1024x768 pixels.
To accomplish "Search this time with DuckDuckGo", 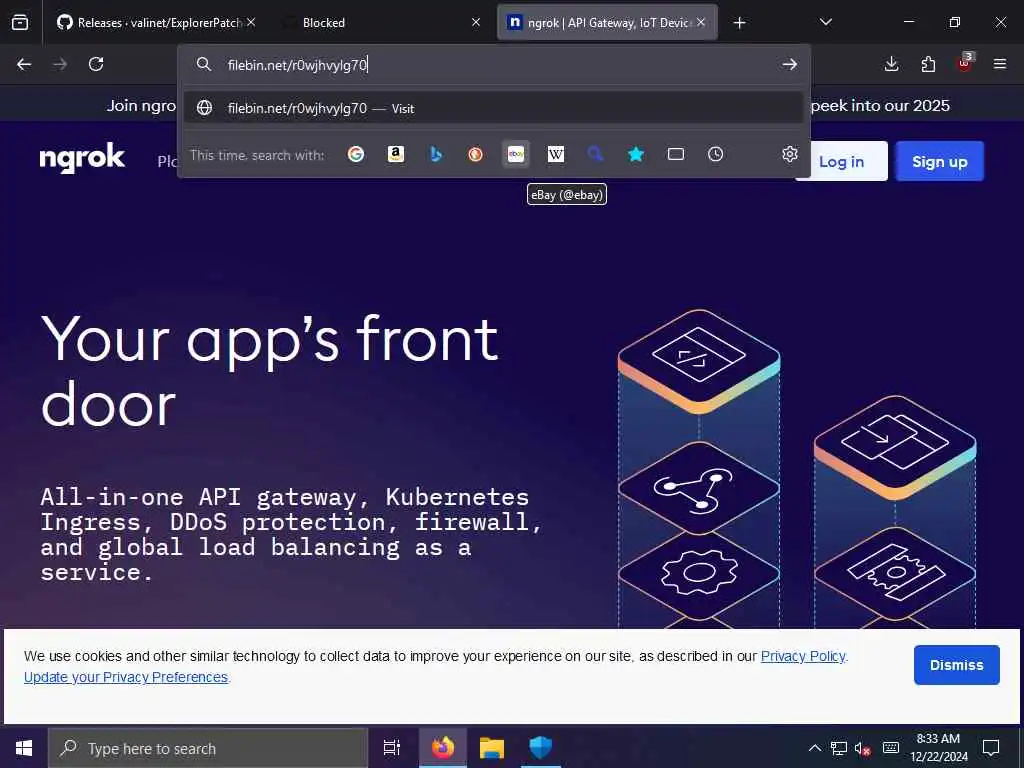I will click(x=475, y=154).
